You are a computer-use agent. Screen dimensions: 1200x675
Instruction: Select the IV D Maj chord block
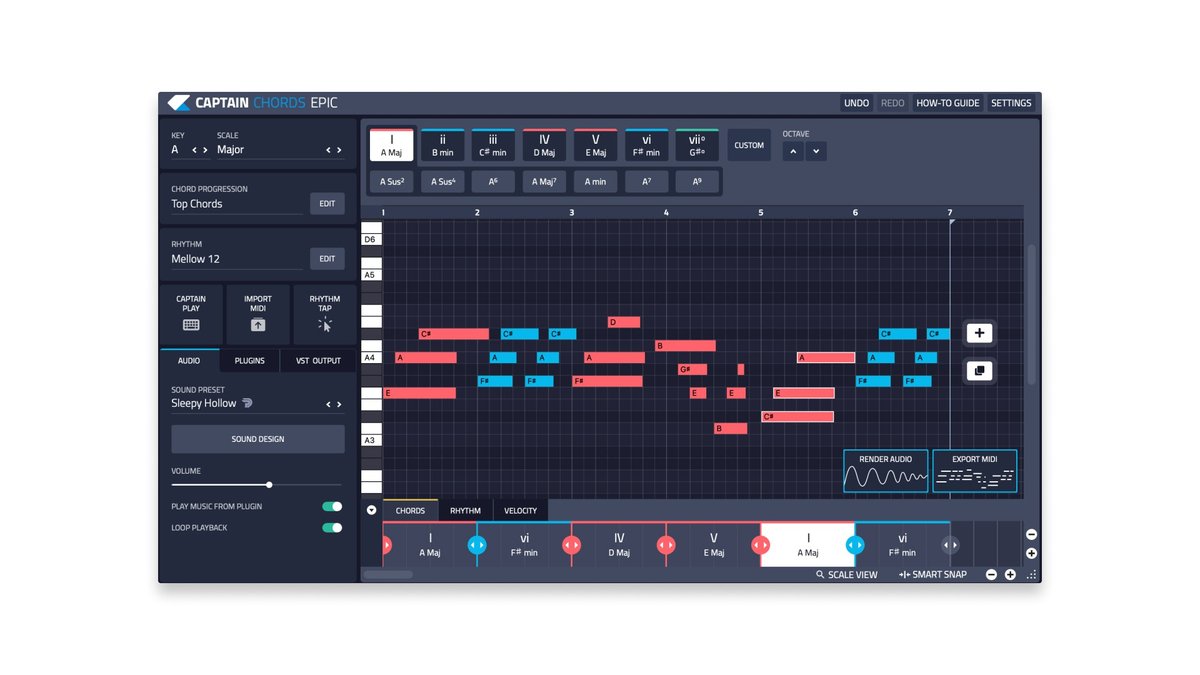coord(618,545)
